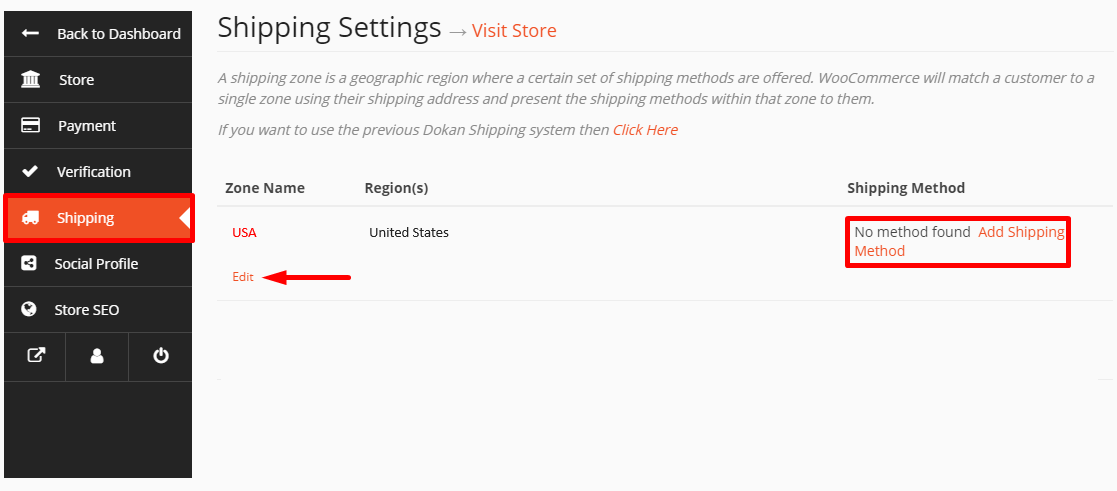The width and height of the screenshot is (1117, 491).
Task: Open the USA zone name link
Action: click(x=244, y=232)
